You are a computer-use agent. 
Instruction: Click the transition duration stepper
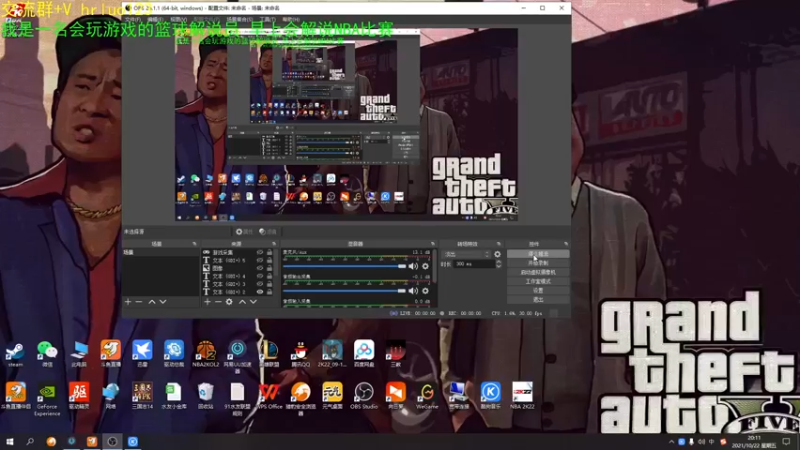pyautogui.click(x=498, y=264)
